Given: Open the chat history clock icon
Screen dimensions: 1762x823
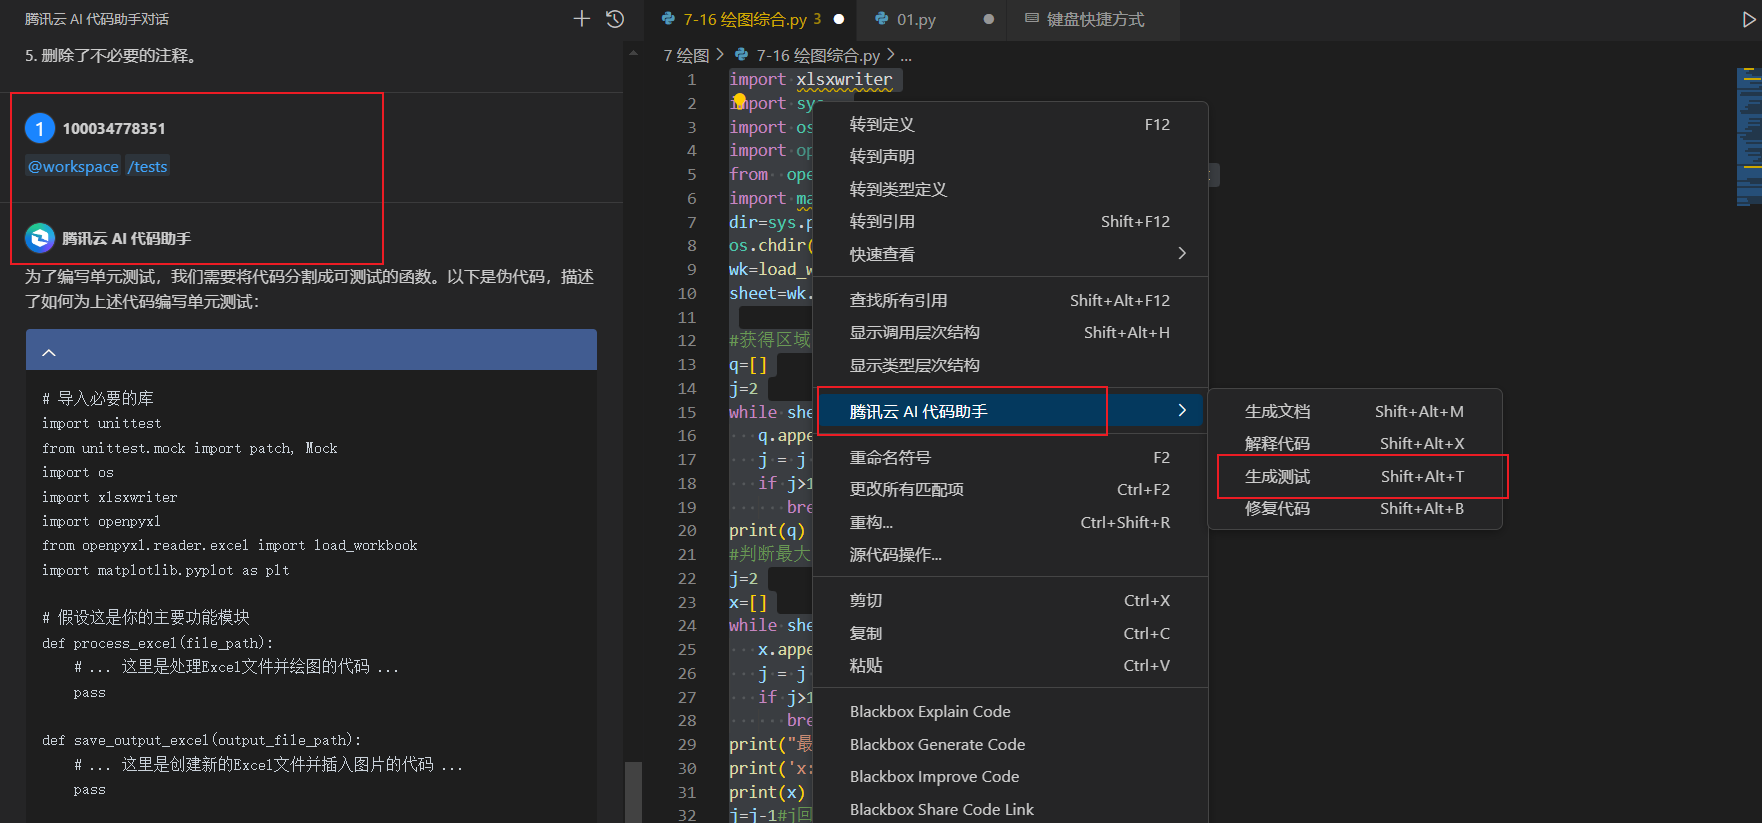Looking at the screenshot, I should click(x=615, y=19).
